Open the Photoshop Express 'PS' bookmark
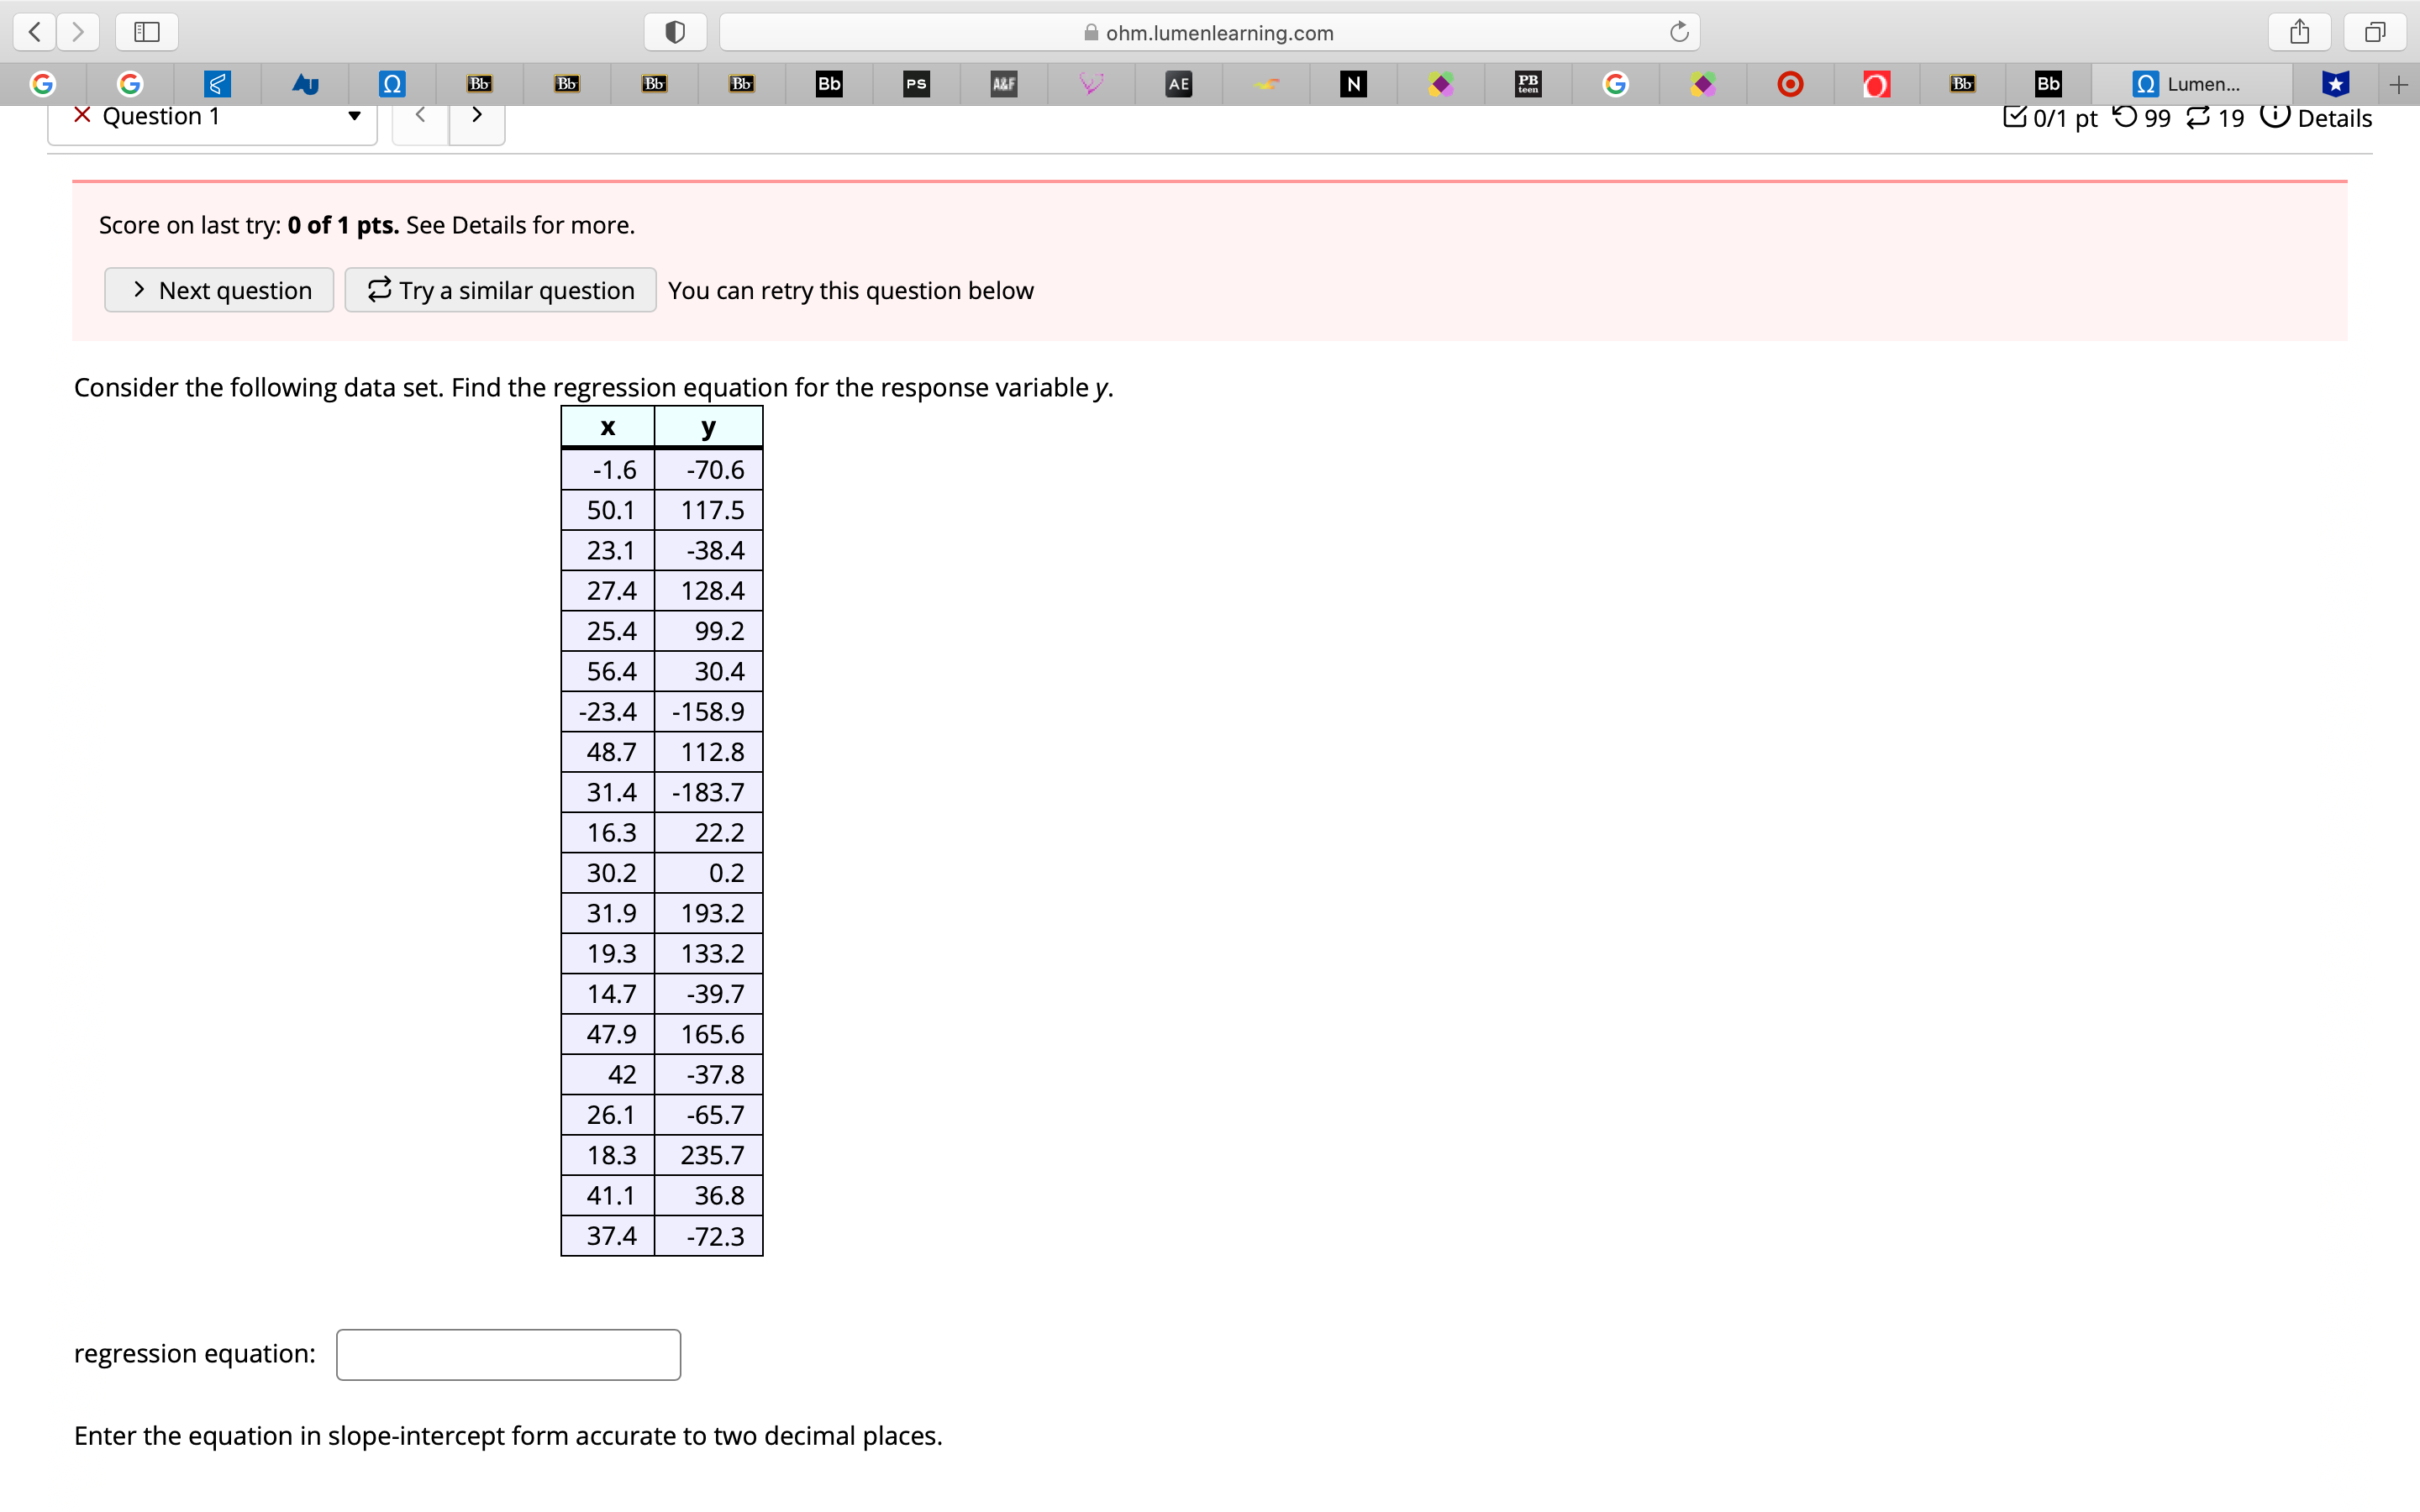 click(x=915, y=84)
